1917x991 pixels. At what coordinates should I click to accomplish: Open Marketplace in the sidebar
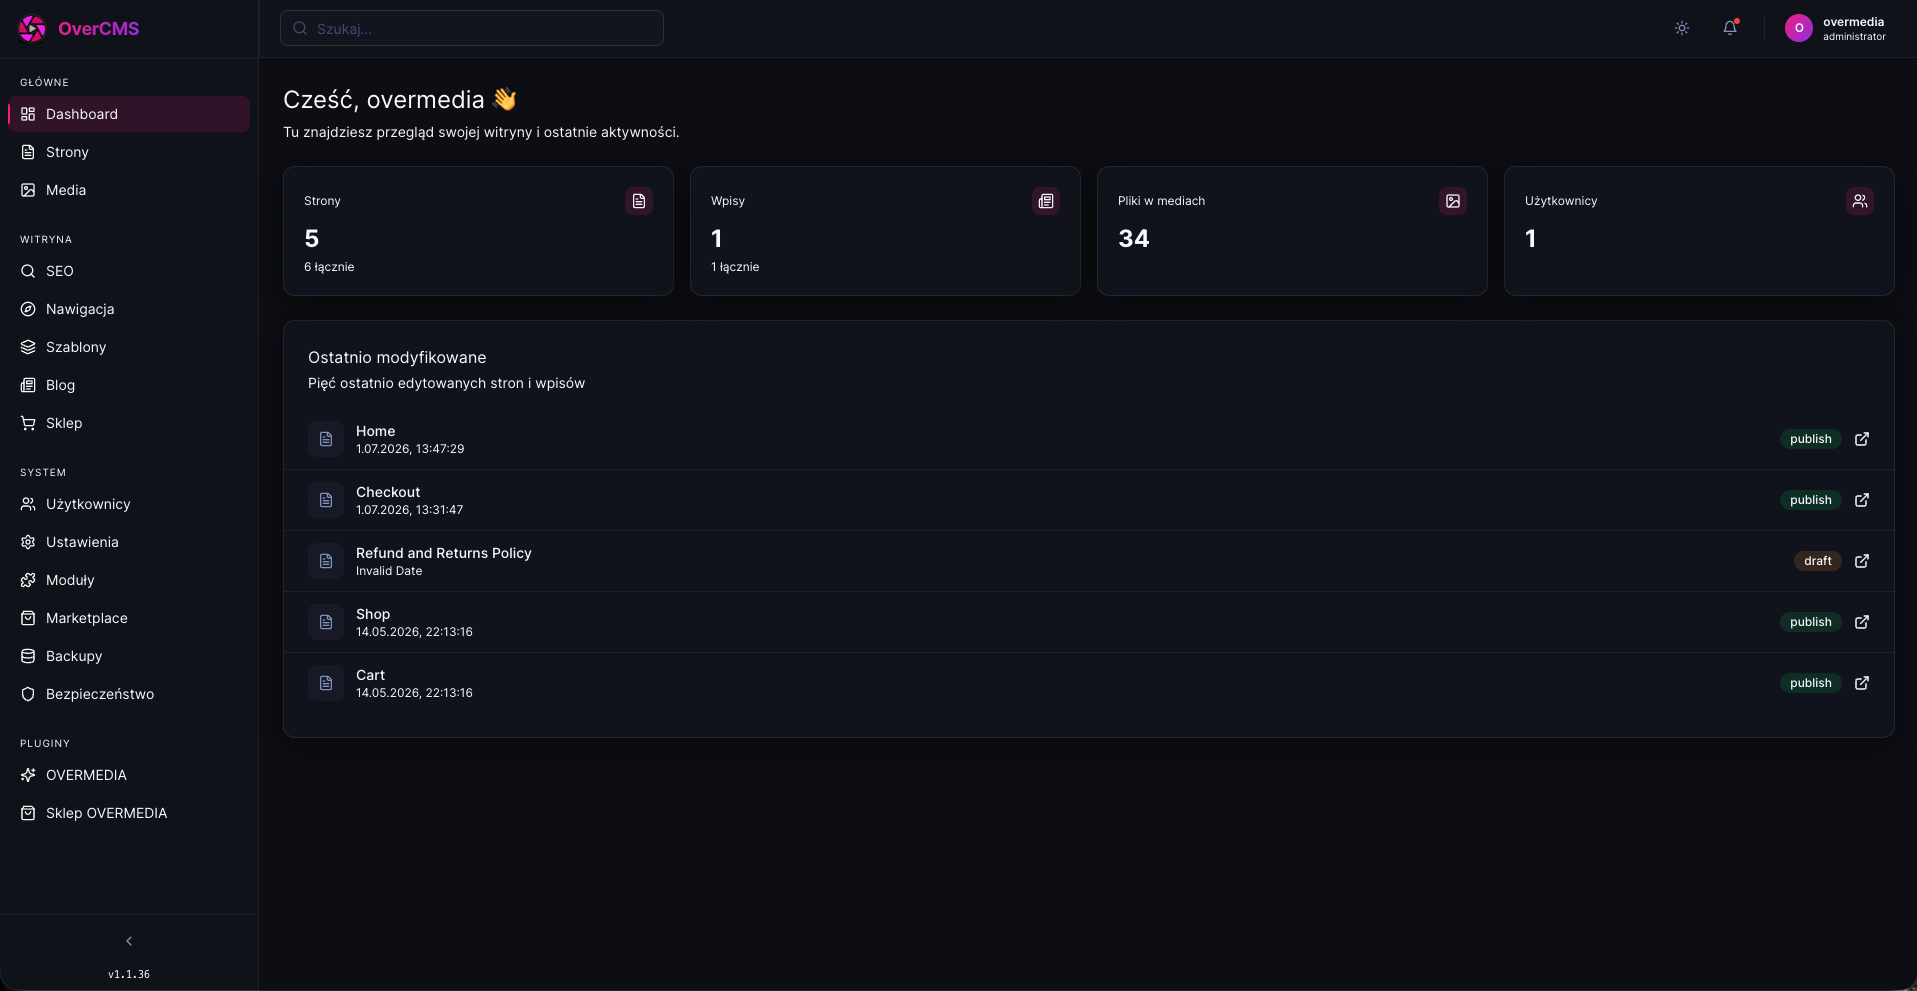129,618
